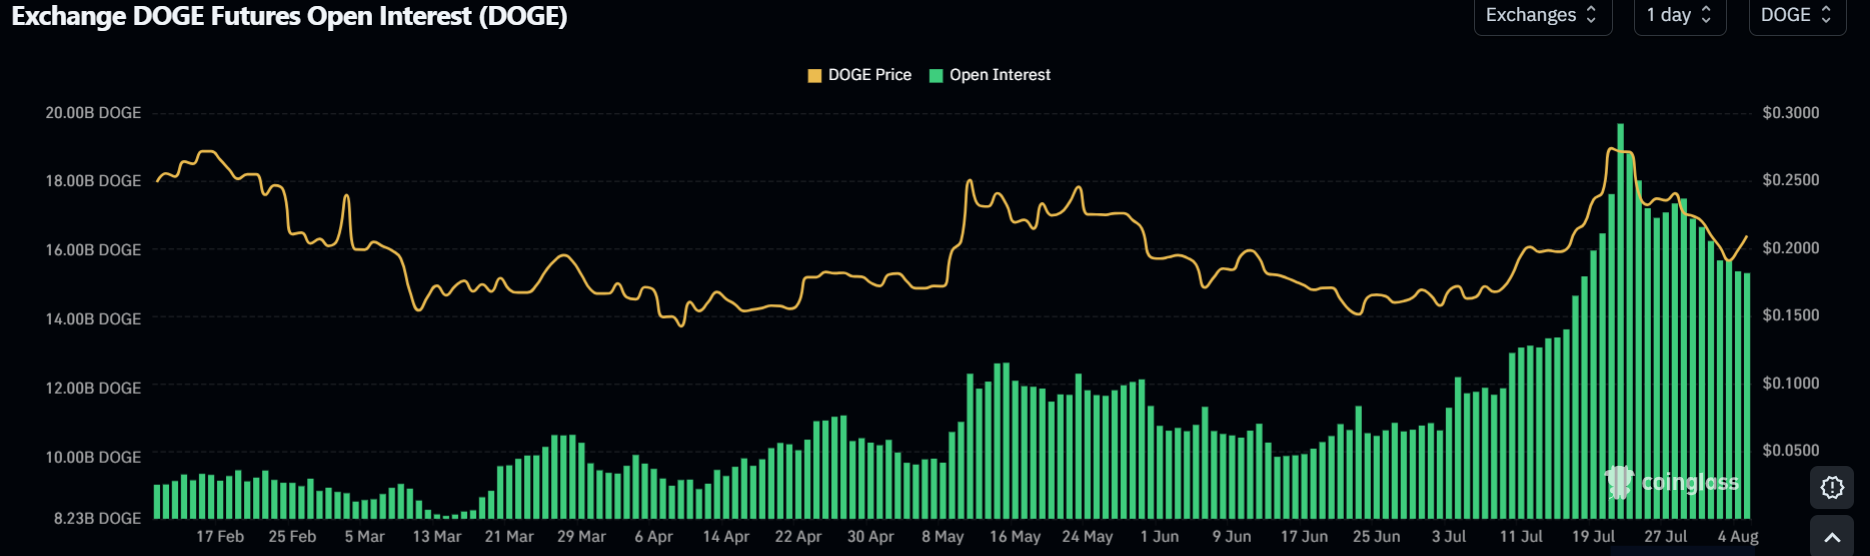
Task: Click the Exchanges dropdown arrows icon
Action: [1591, 15]
